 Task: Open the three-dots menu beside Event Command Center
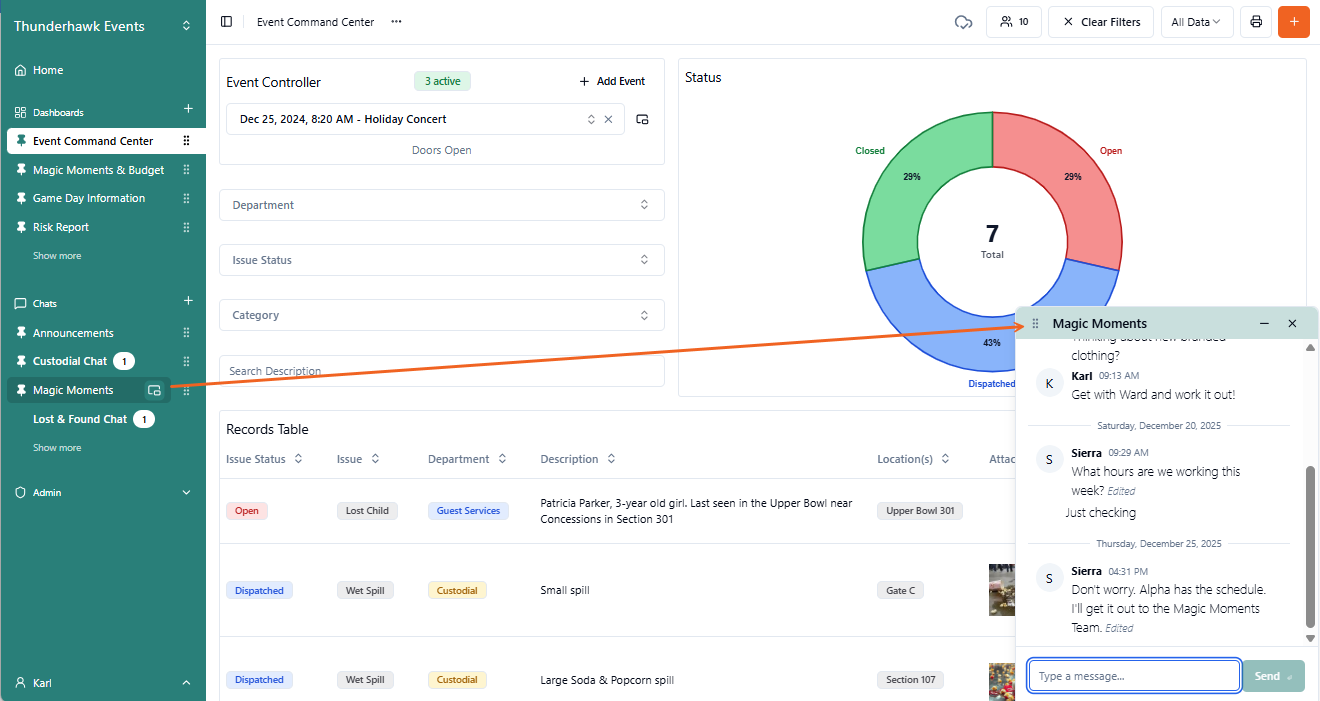coord(397,22)
